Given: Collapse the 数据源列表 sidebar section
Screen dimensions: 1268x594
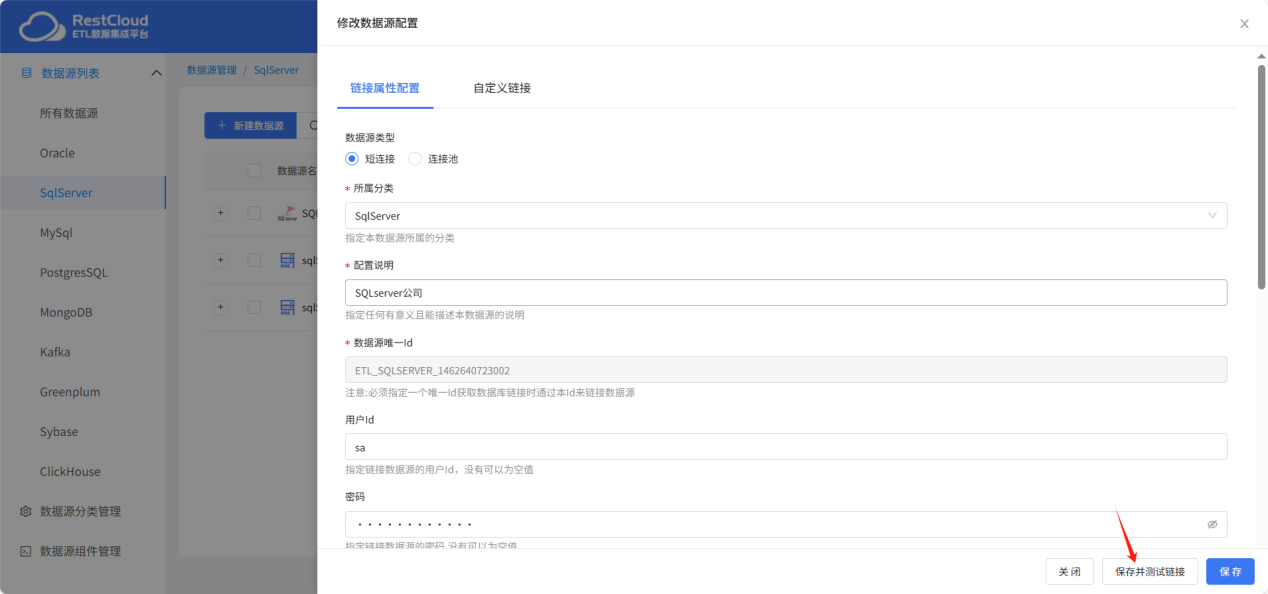Looking at the screenshot, I should point(156,73).
